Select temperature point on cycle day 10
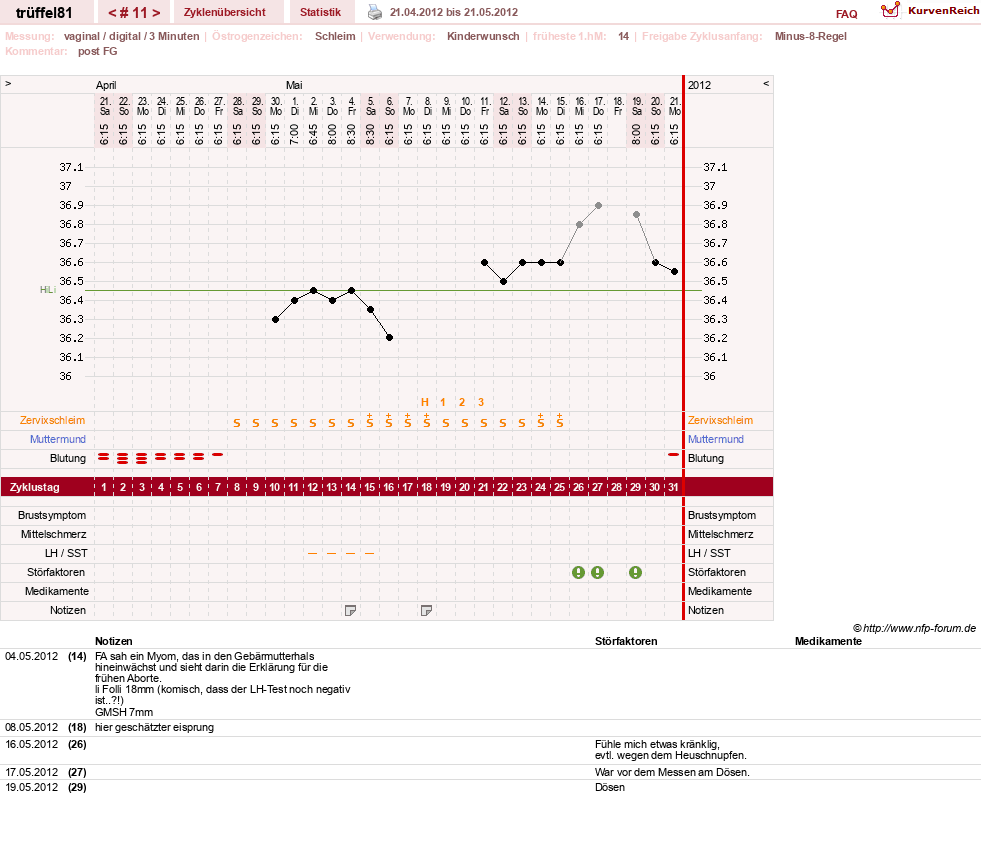The width and height of the screenshot is (981, 846). click(x=275, y=319)
